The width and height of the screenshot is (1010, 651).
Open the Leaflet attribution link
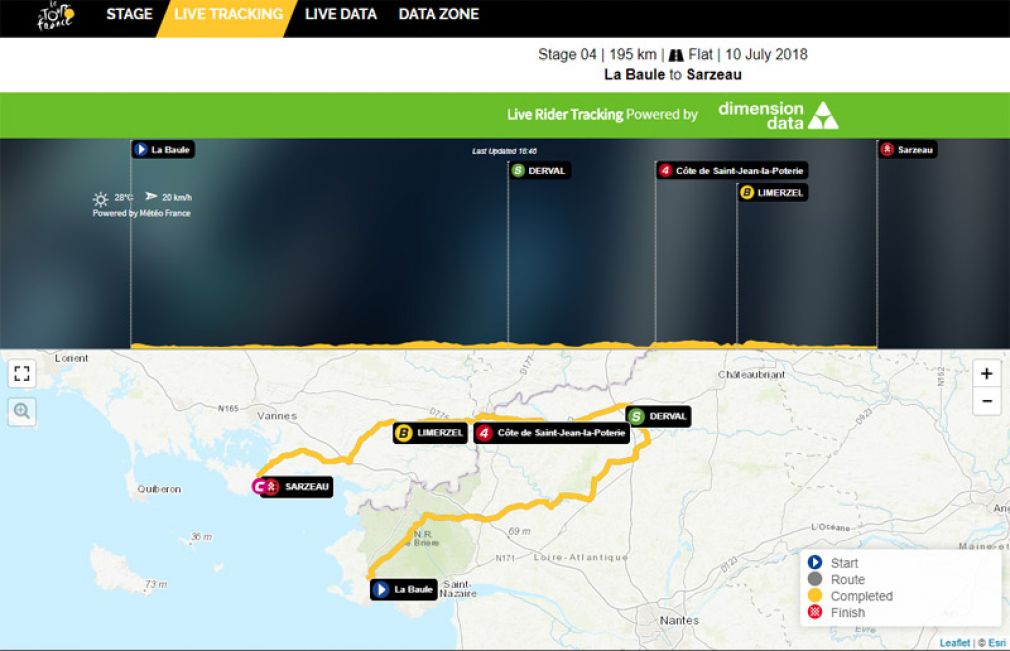pos(955,643)
